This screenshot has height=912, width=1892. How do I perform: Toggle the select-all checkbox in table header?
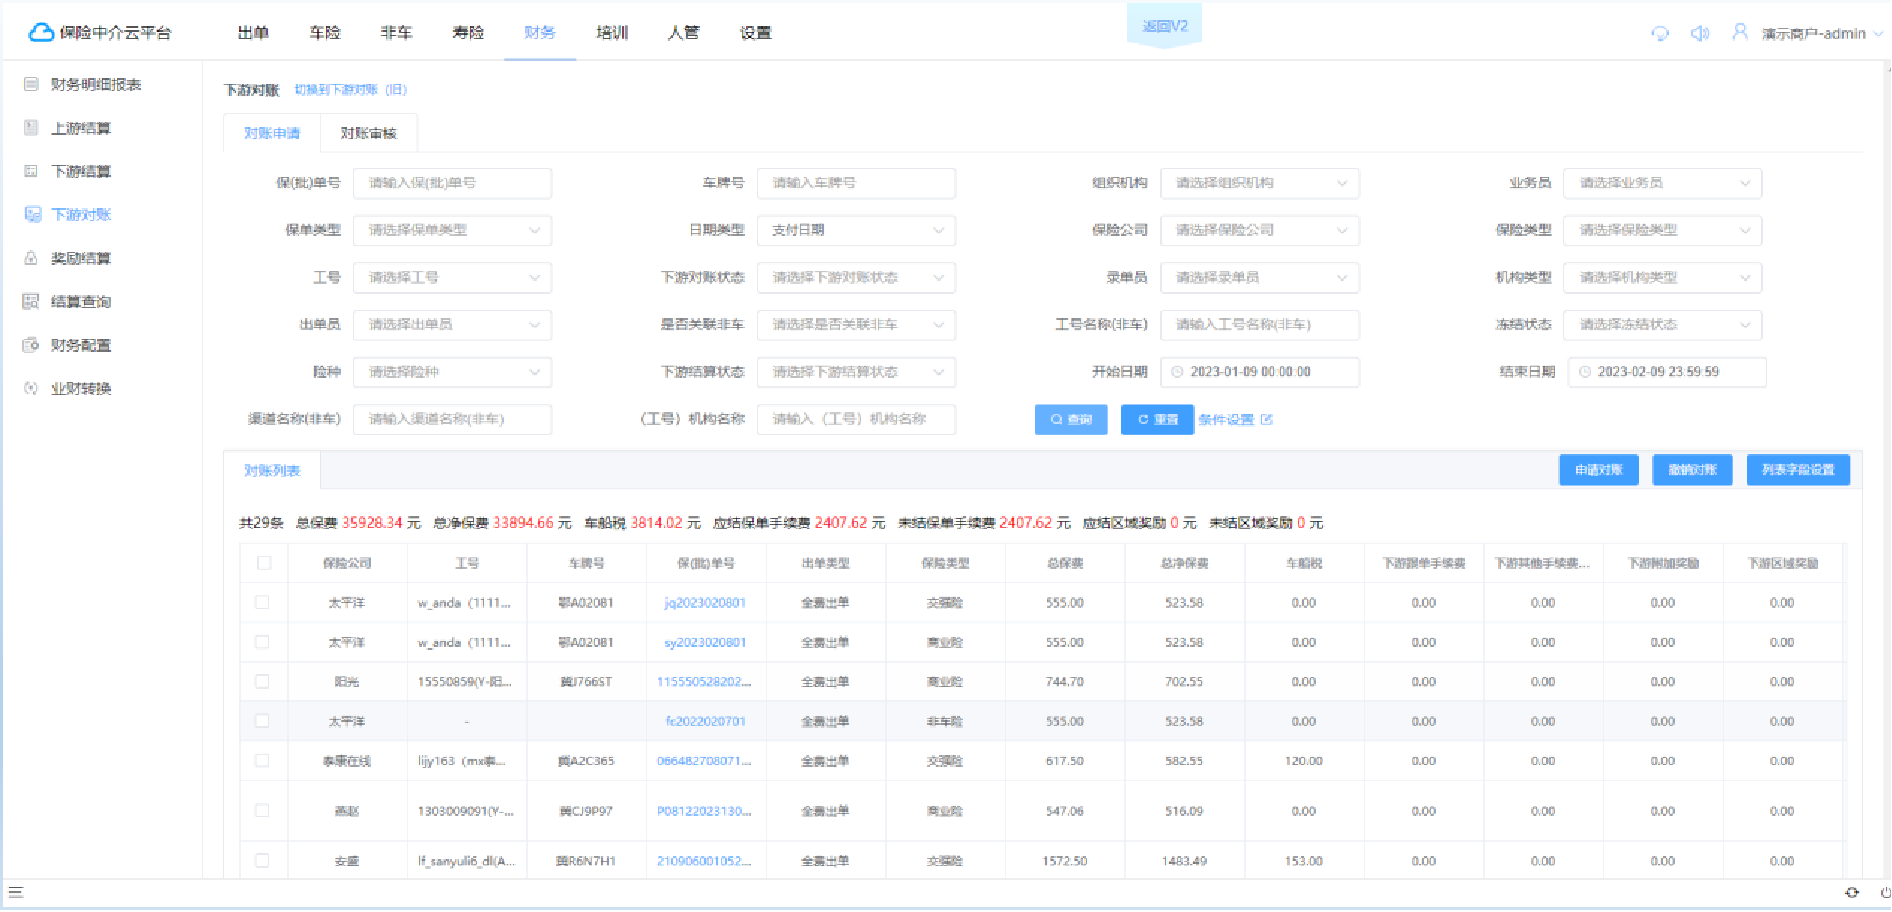(x=264, y=563)
